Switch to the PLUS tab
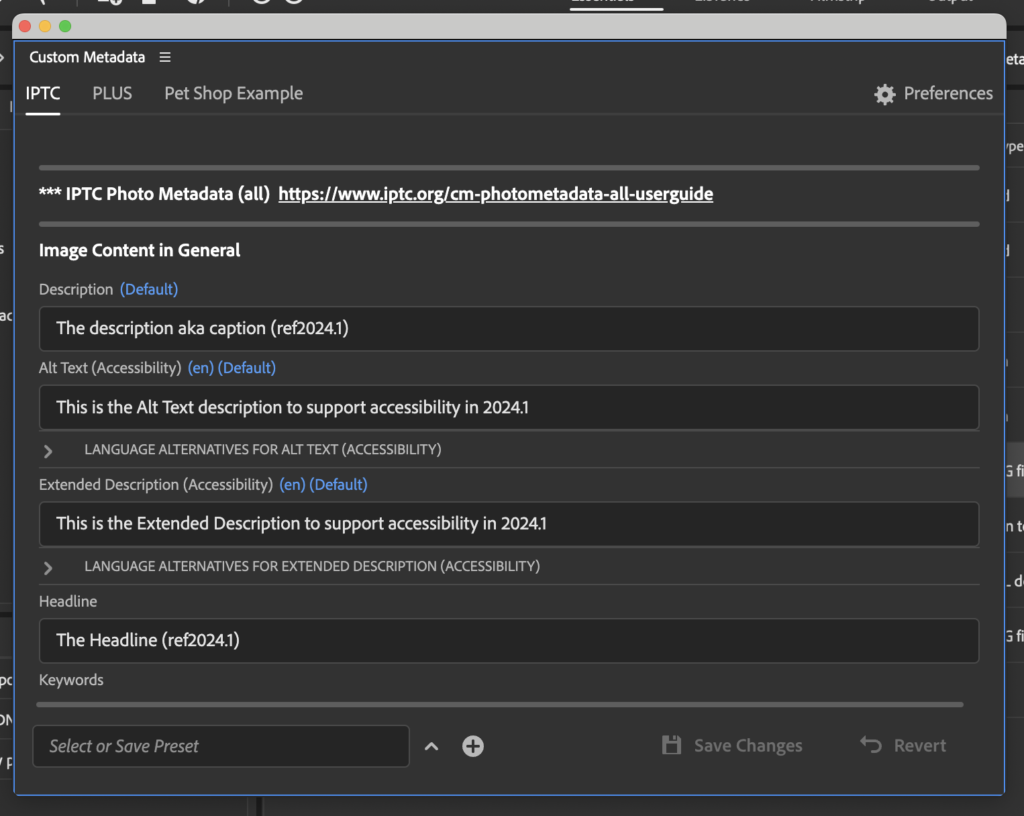This screenshot has width=1024, height=816. (x=111, y=93)
